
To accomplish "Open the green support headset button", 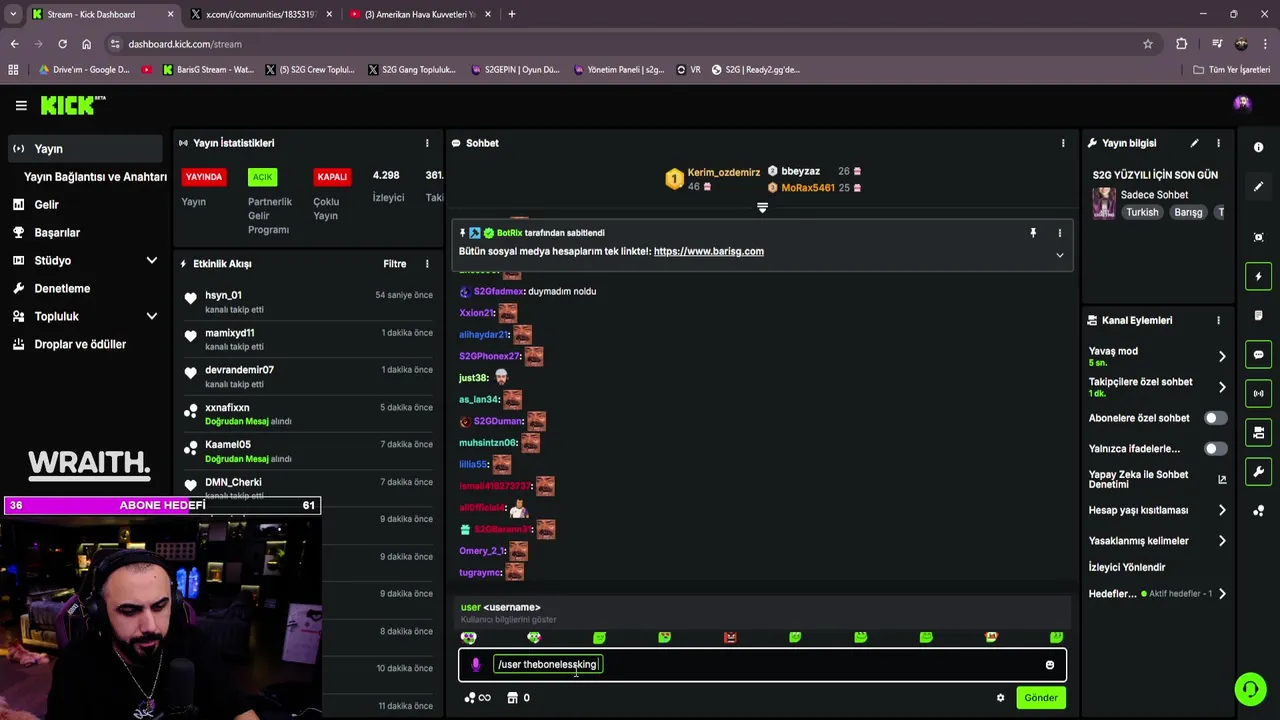I will (1249, 689).
